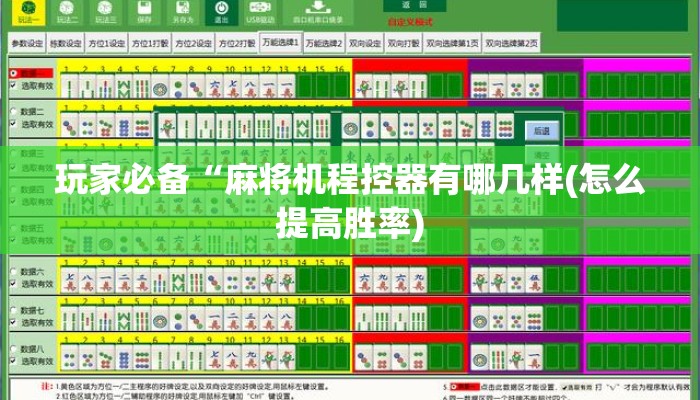
Task: Click the 另存为 save-as icon
Action: click(x=183, y=12)
